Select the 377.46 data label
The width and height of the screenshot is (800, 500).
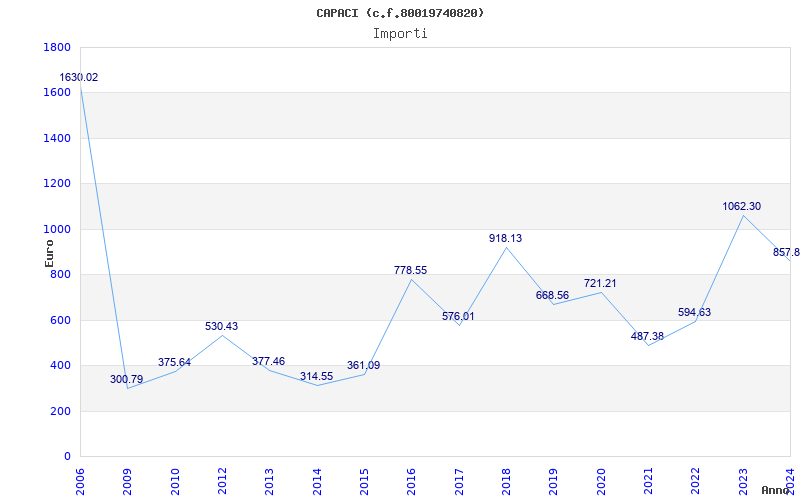tap(268, 361)
